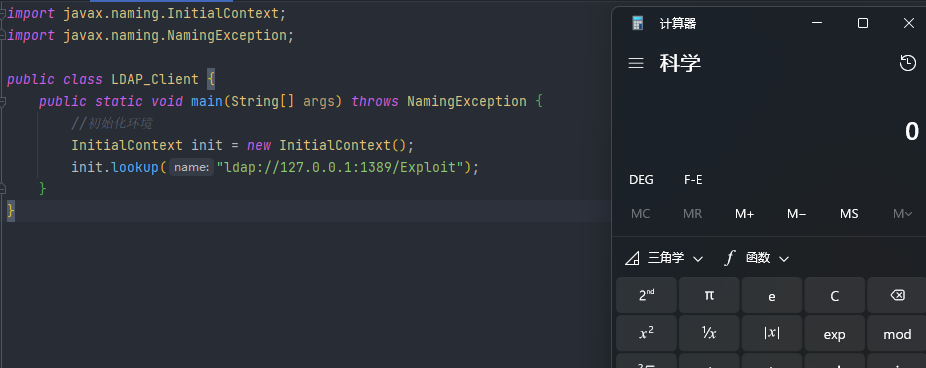Minimize the calculator window
The image size is (926, 368).
click(x=817, y=23)
